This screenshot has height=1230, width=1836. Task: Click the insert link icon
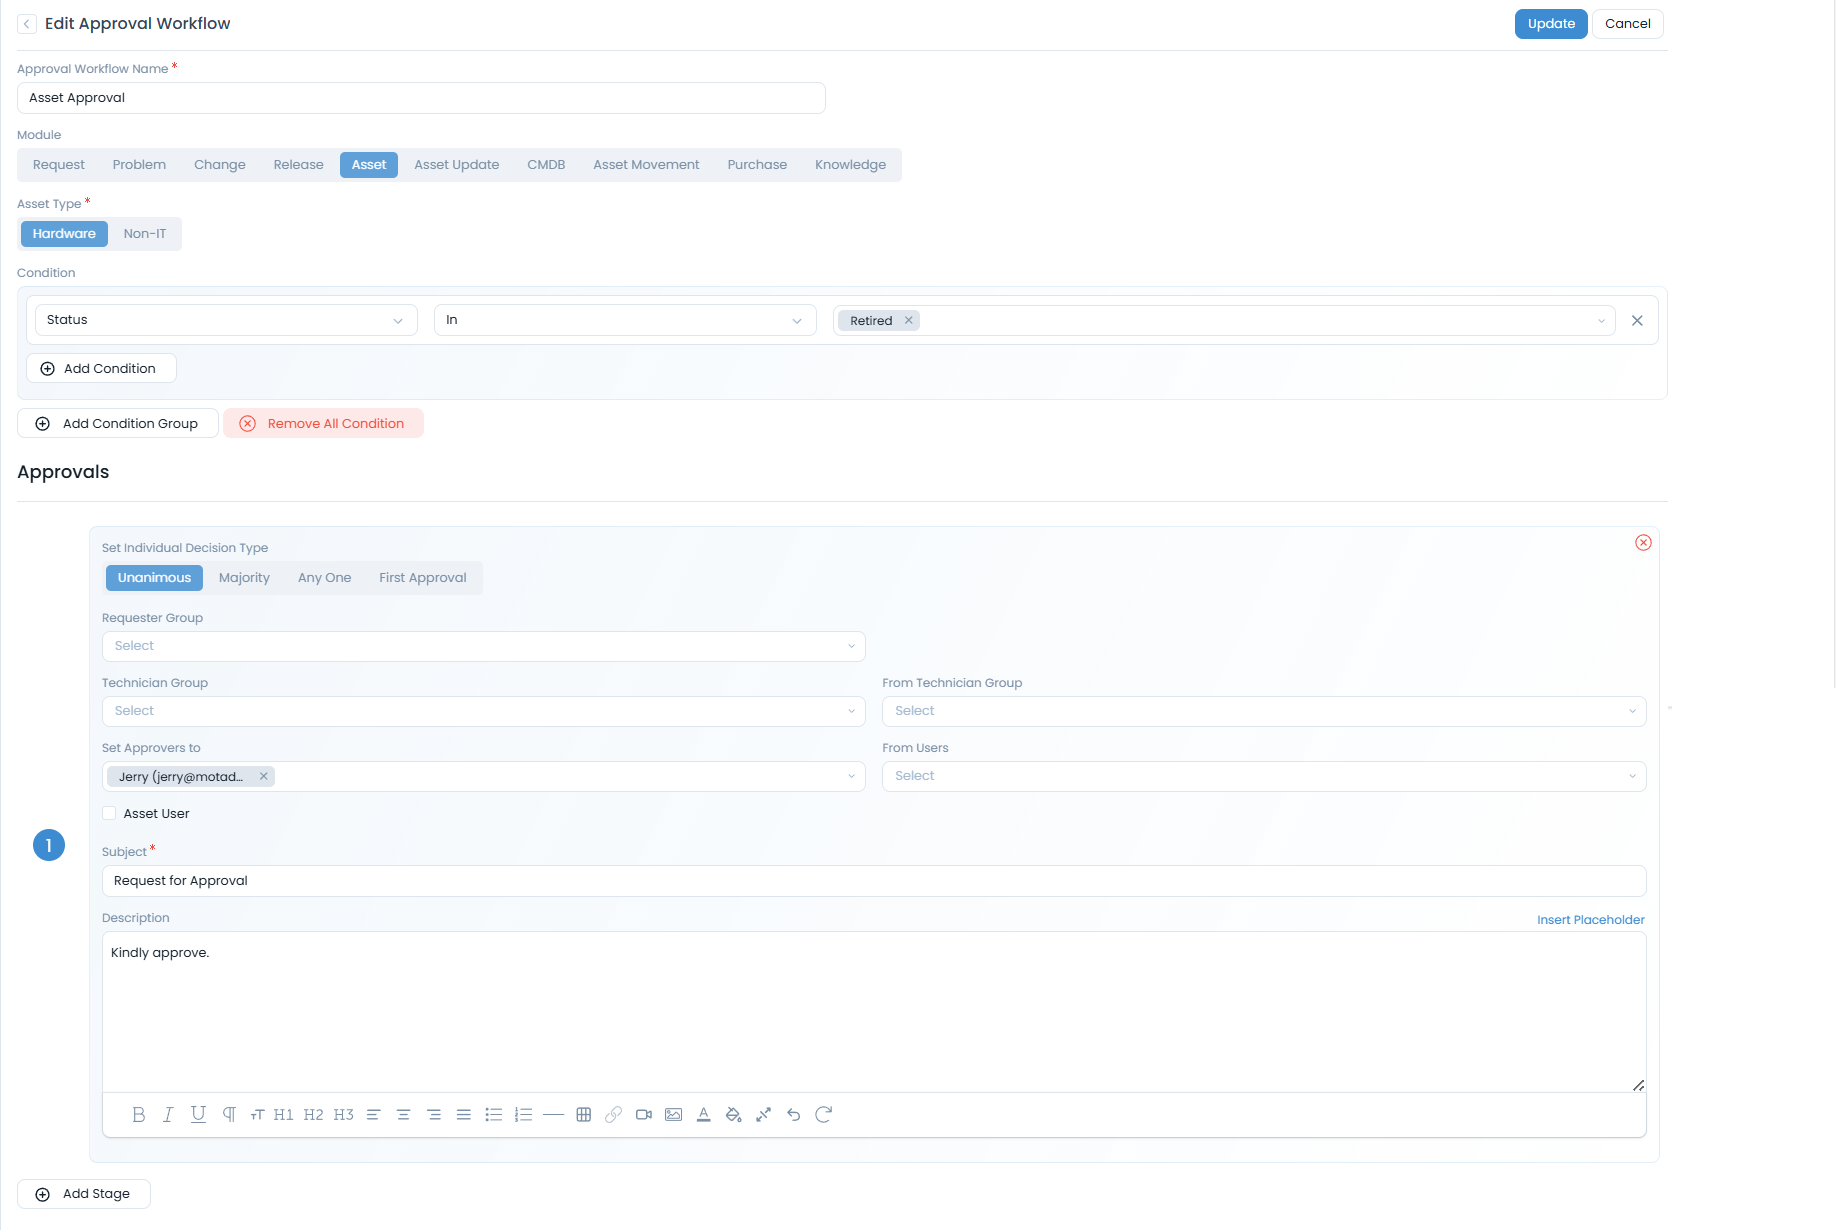[614, 1114]
